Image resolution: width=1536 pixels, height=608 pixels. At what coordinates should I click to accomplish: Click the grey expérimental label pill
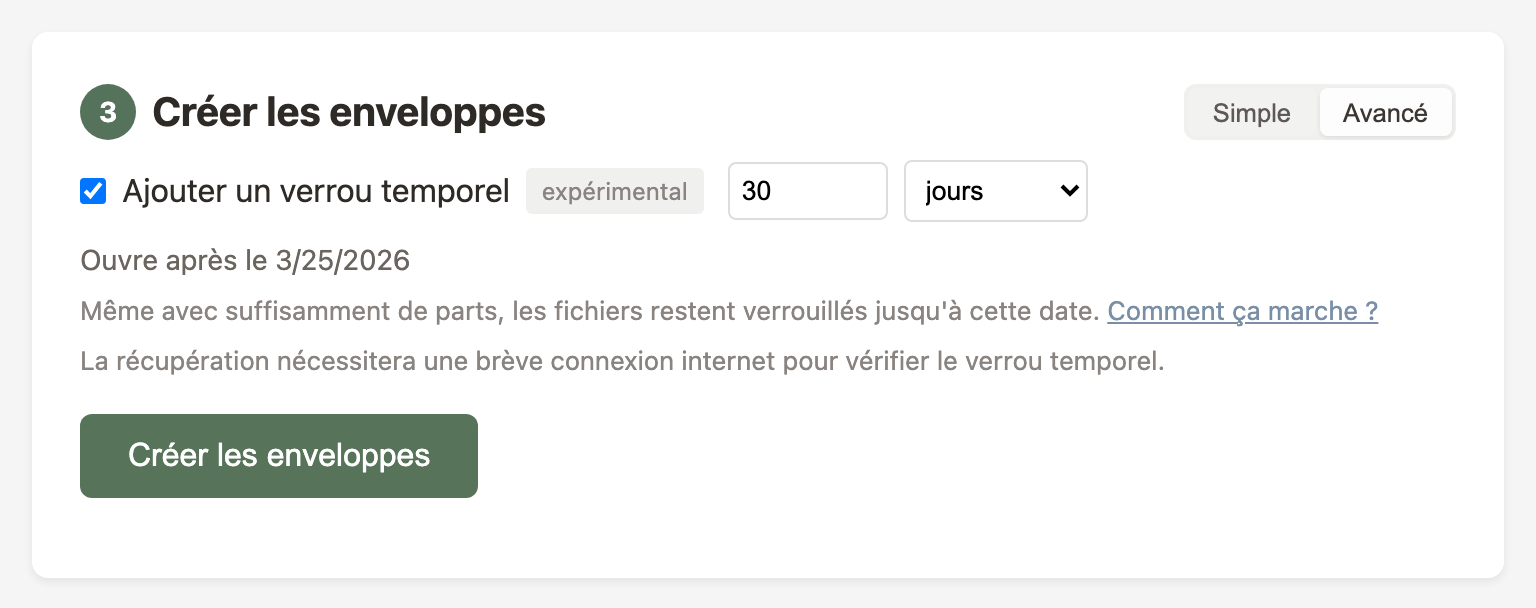tap(614, 191)
